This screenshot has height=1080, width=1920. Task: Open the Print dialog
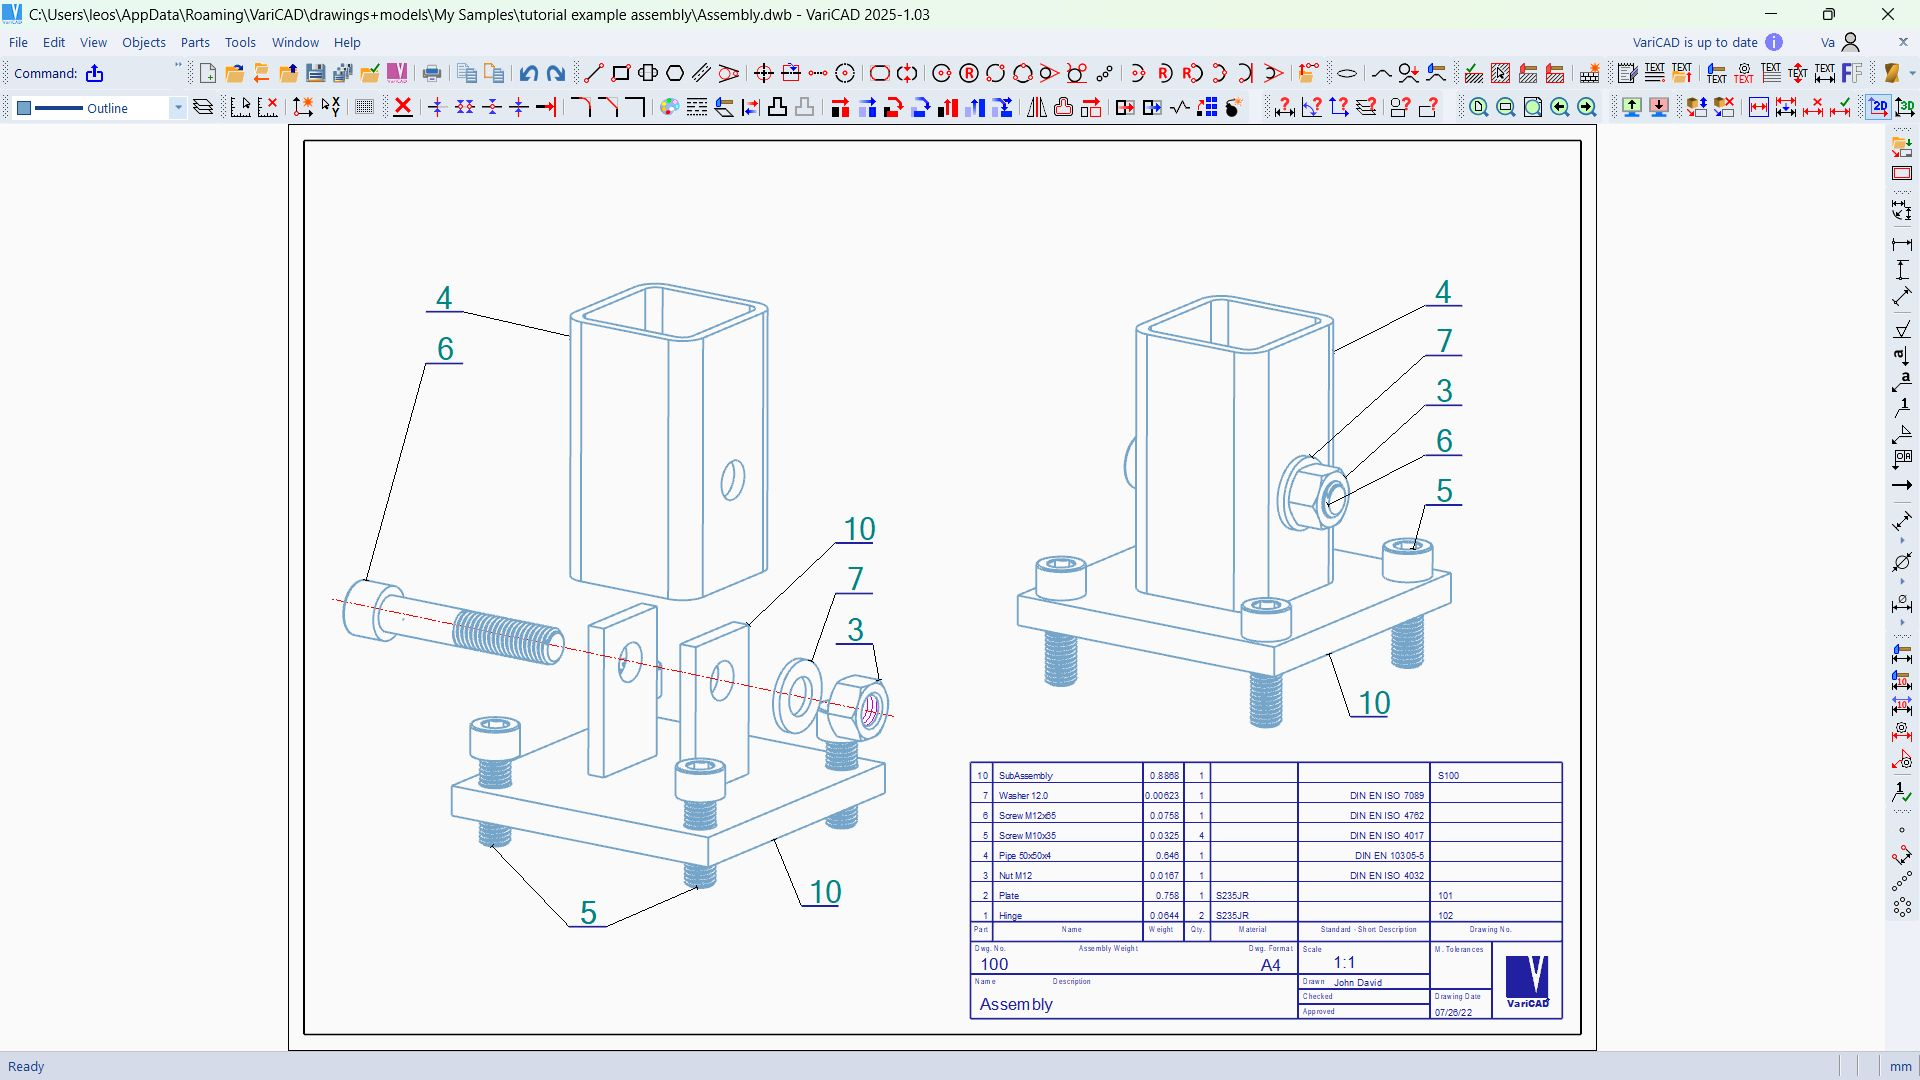coord(432,72)
